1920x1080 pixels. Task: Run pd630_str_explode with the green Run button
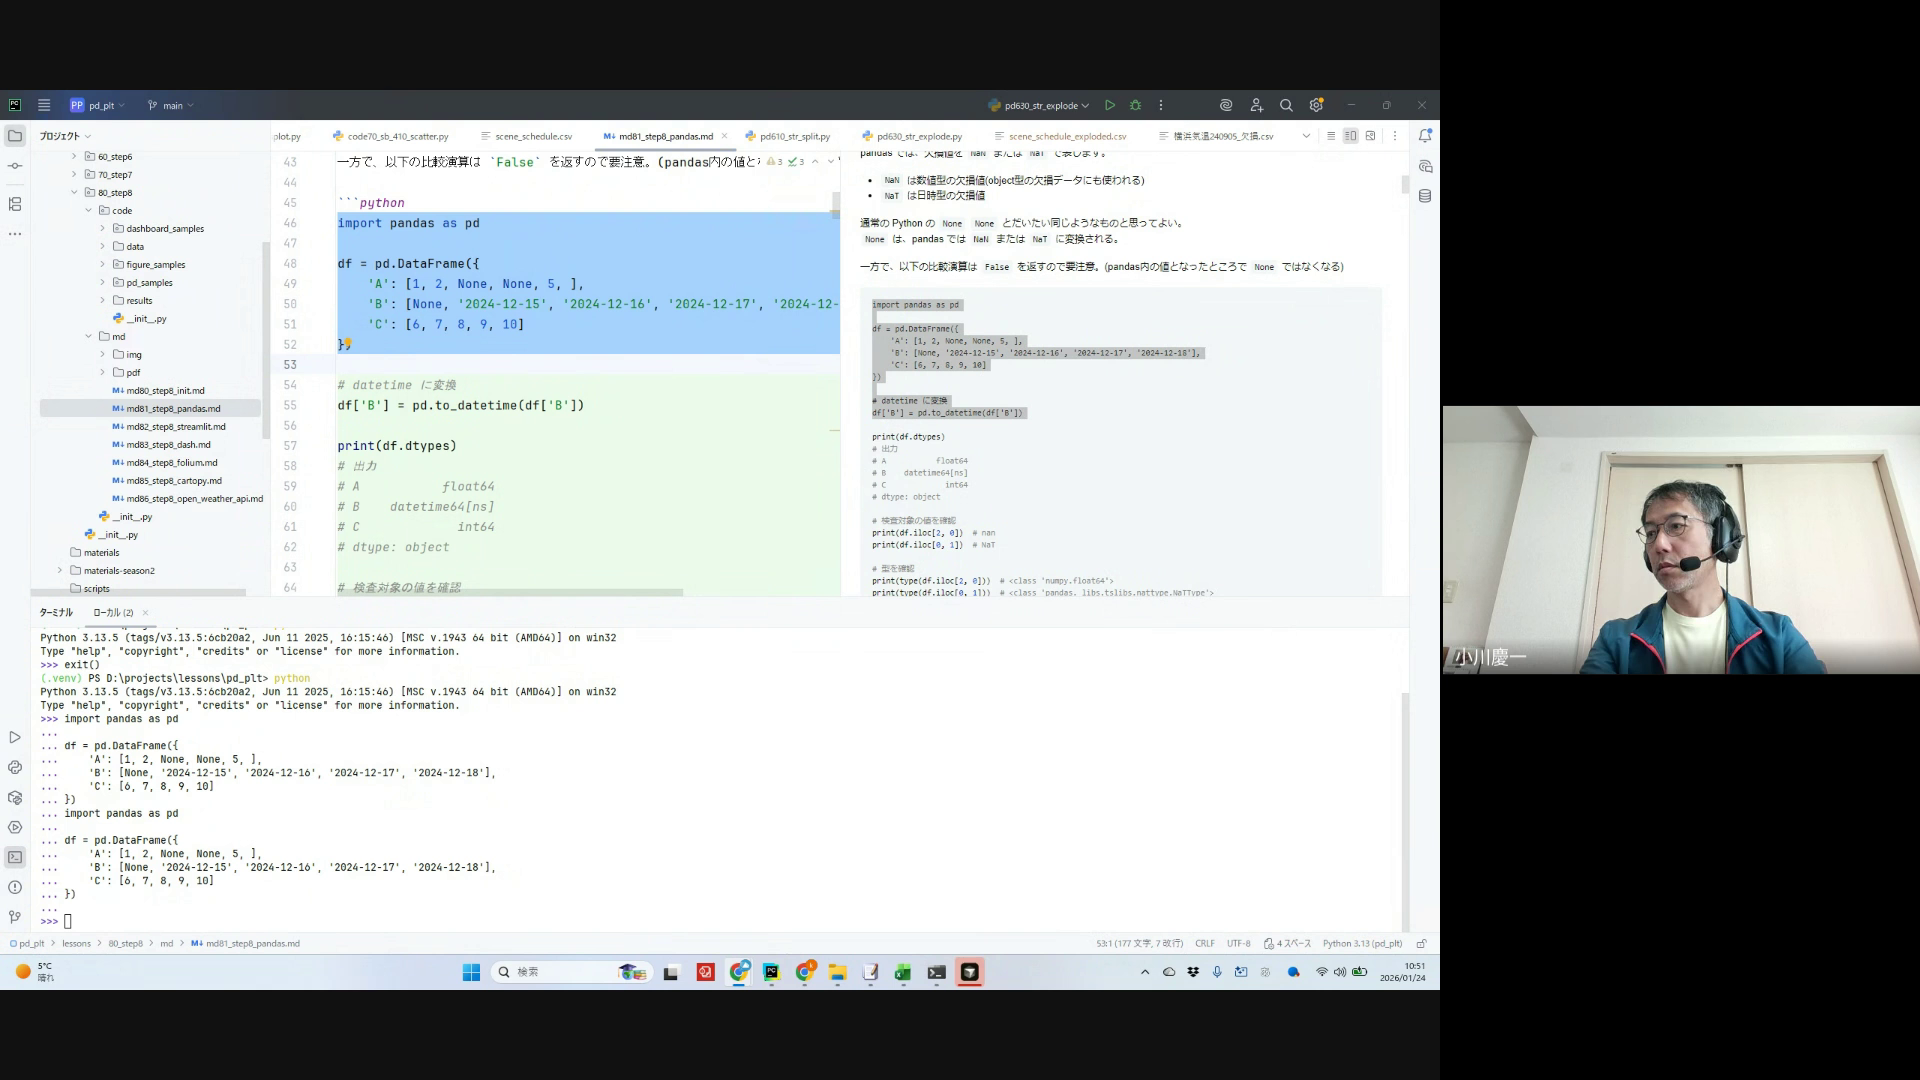pos(1110,105)
